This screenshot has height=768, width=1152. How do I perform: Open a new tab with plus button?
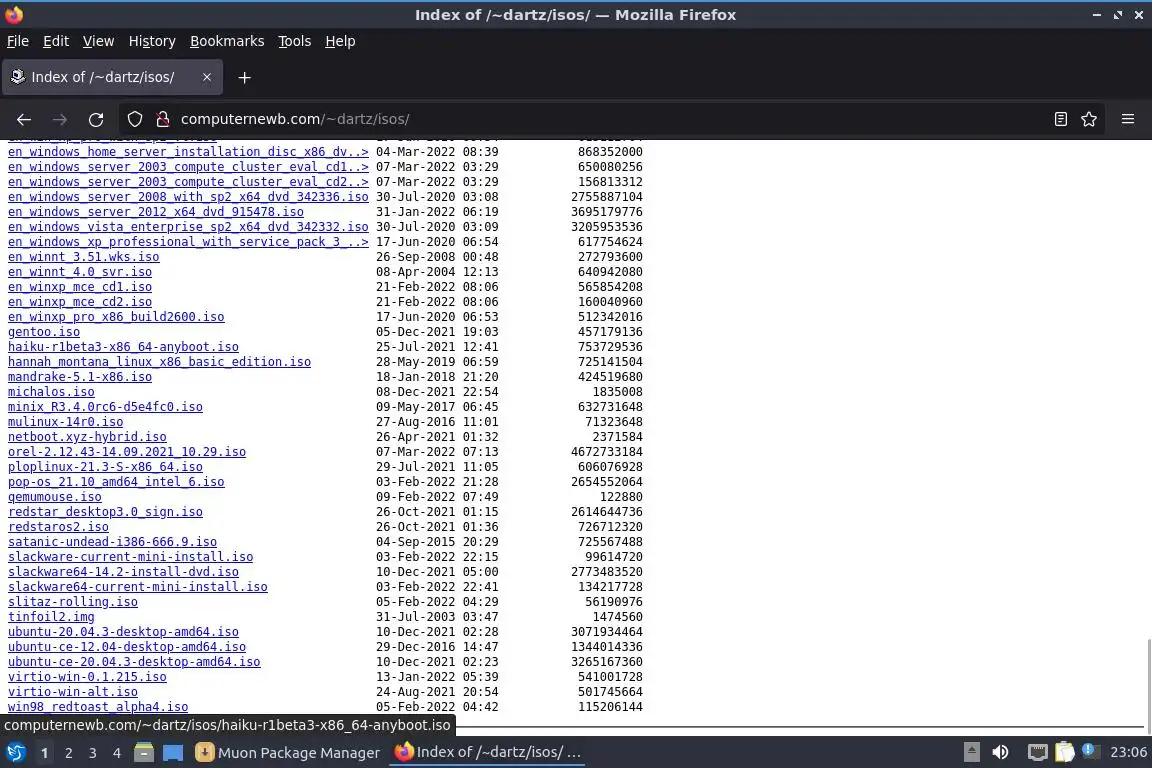[x=245, y=77]
